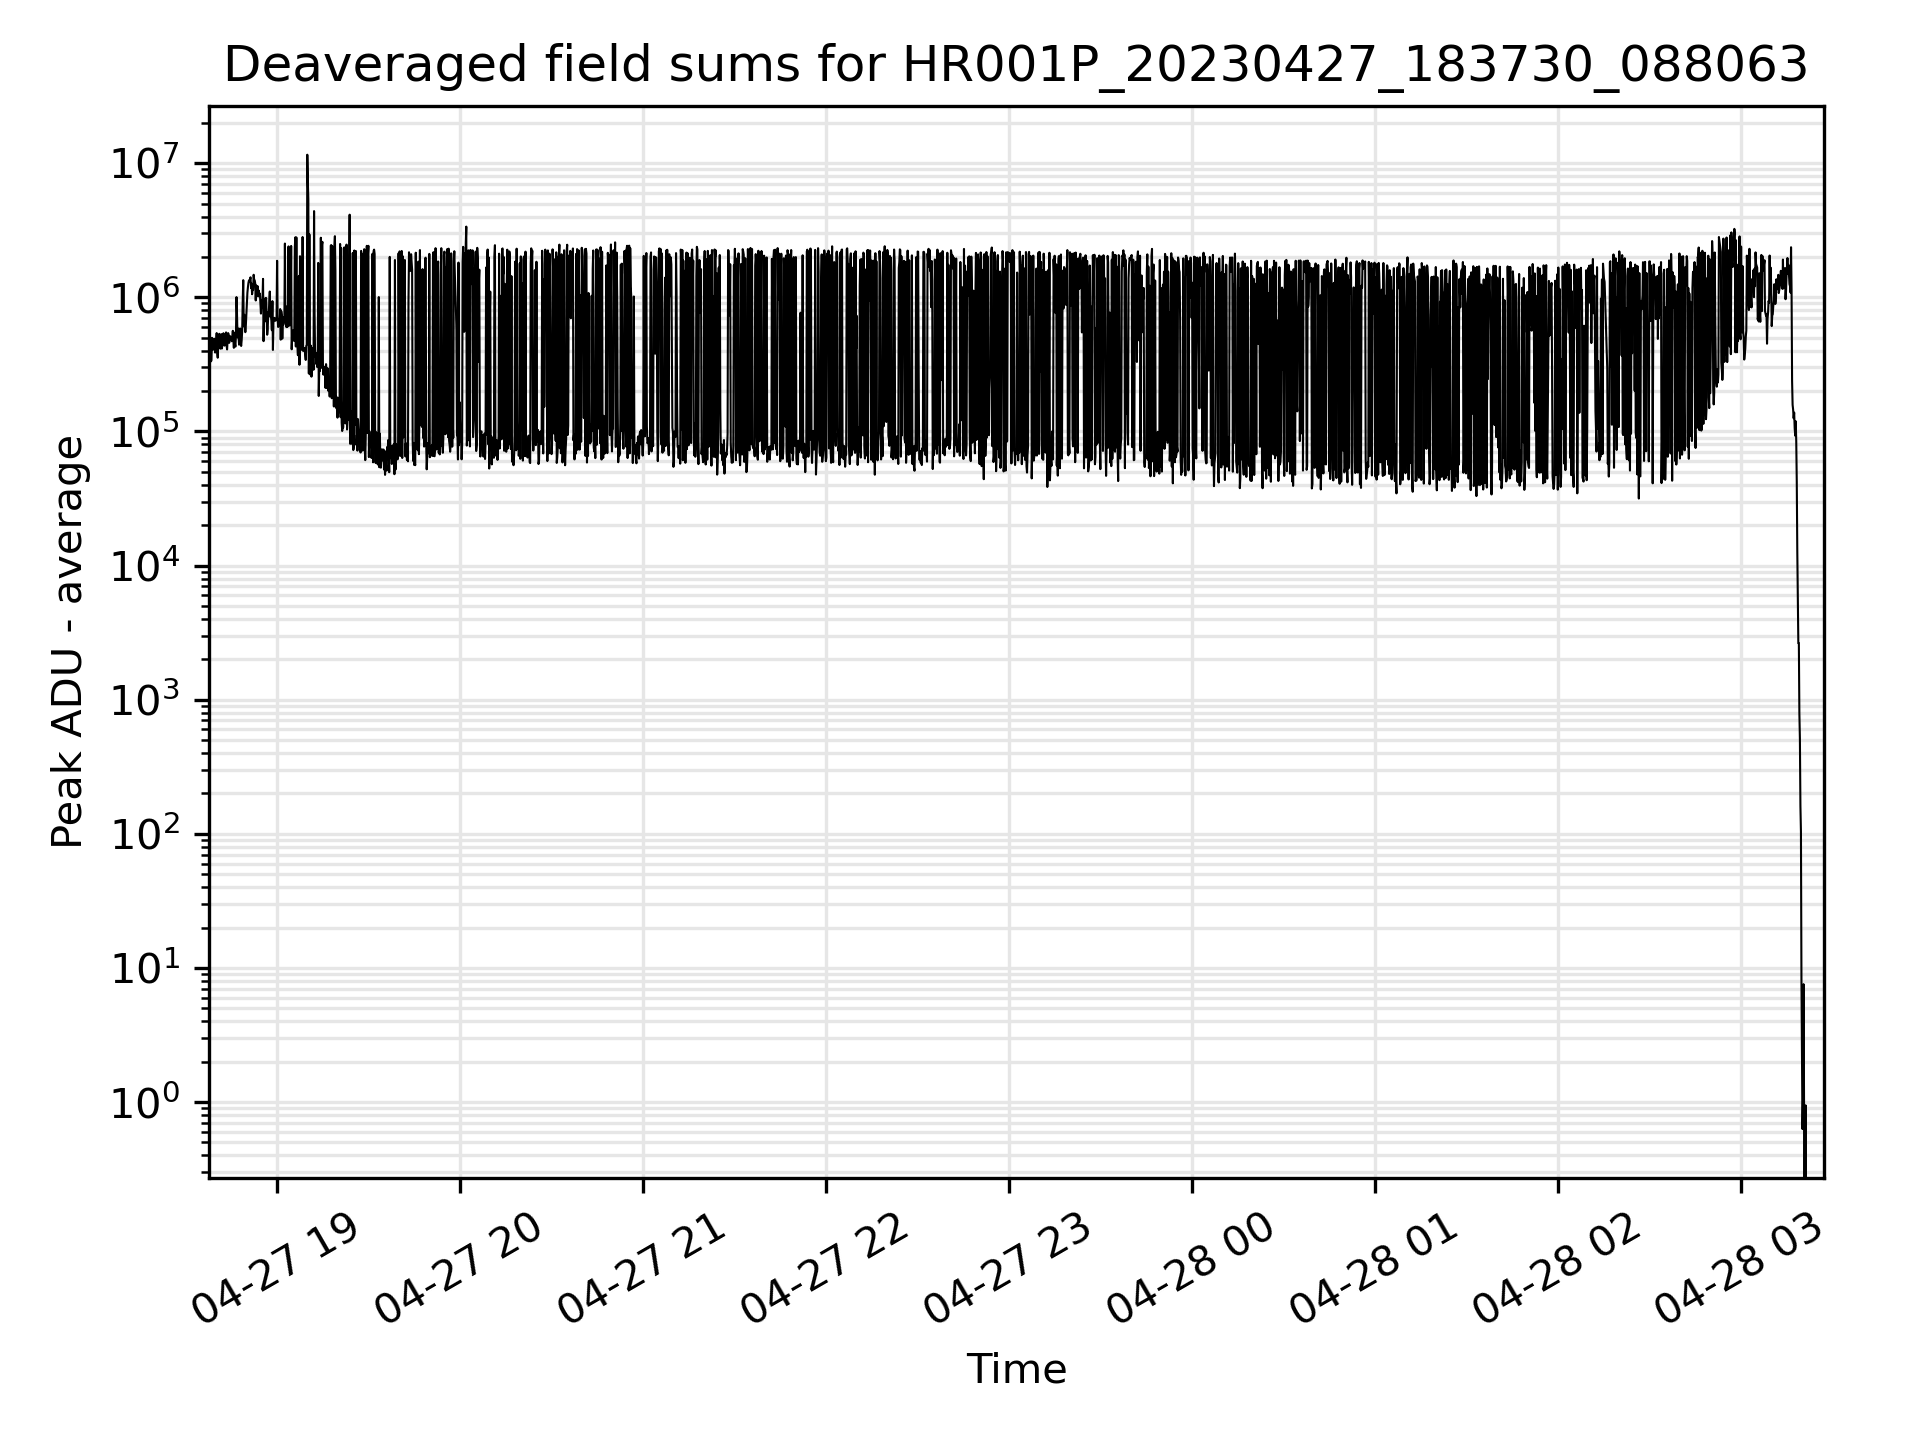Click the x-tick label '04-28 00'
Viewport: 1920px width, 1440px height.
pos(1190,1268)
